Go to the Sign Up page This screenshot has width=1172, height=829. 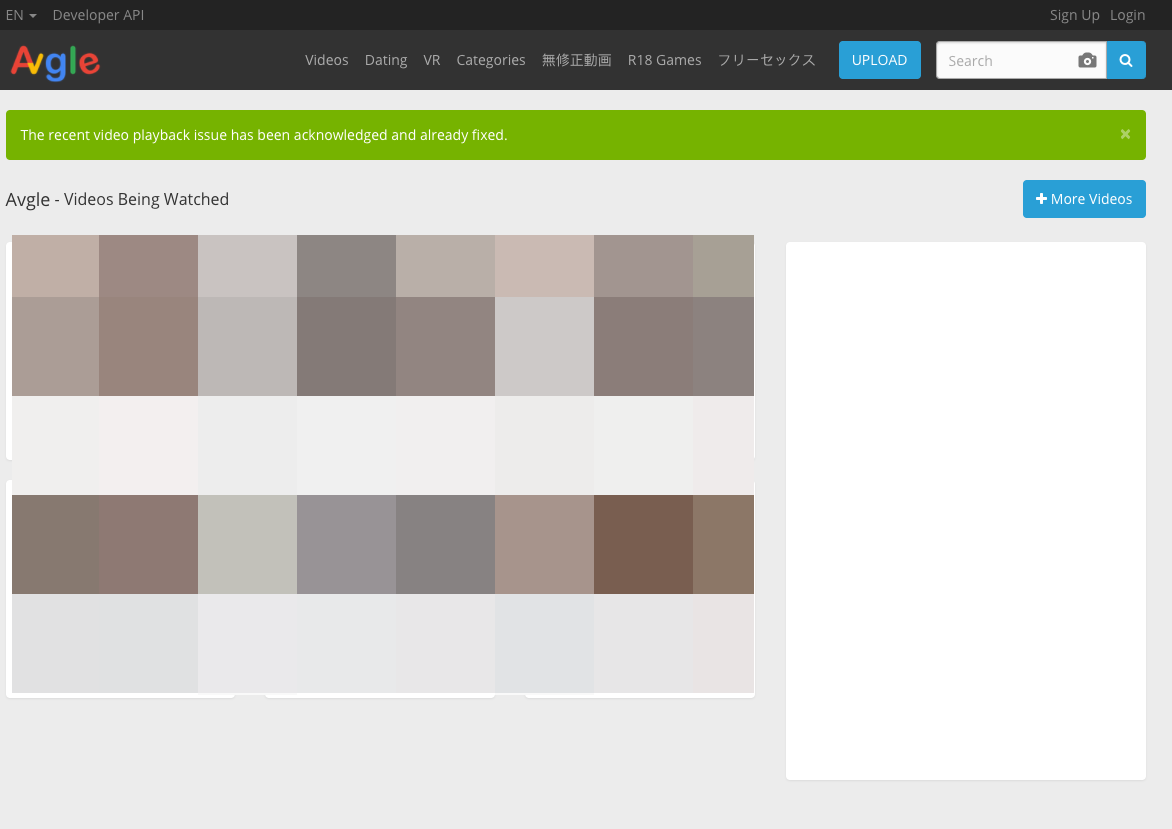(1074, 15)
